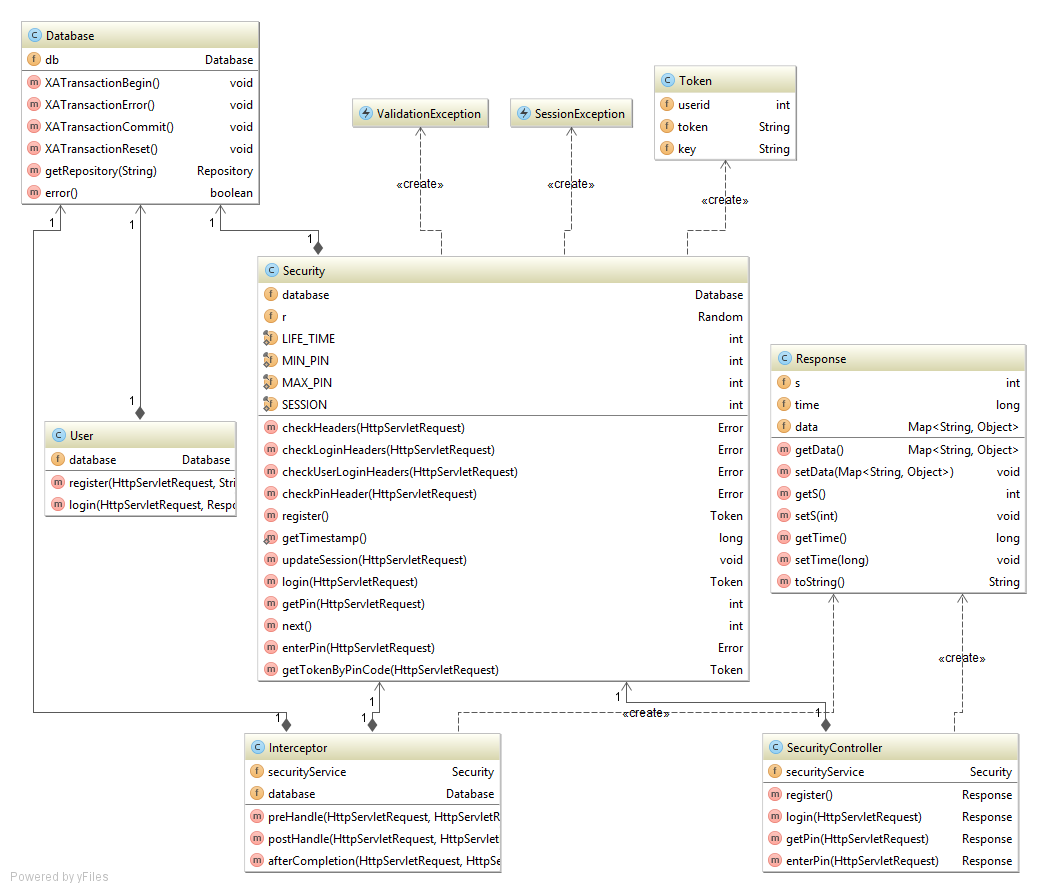Viewport: 1047px width, 893px height.
Task: Select the preHandle method in Interceptor
Action: click(x=382, y=817)
